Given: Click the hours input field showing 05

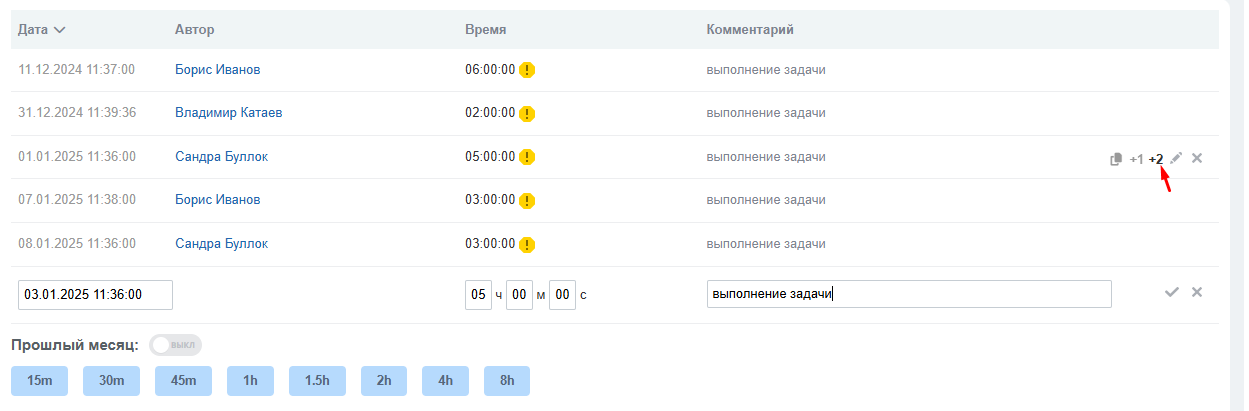Looking at the screenshot, I should point(478,295).
